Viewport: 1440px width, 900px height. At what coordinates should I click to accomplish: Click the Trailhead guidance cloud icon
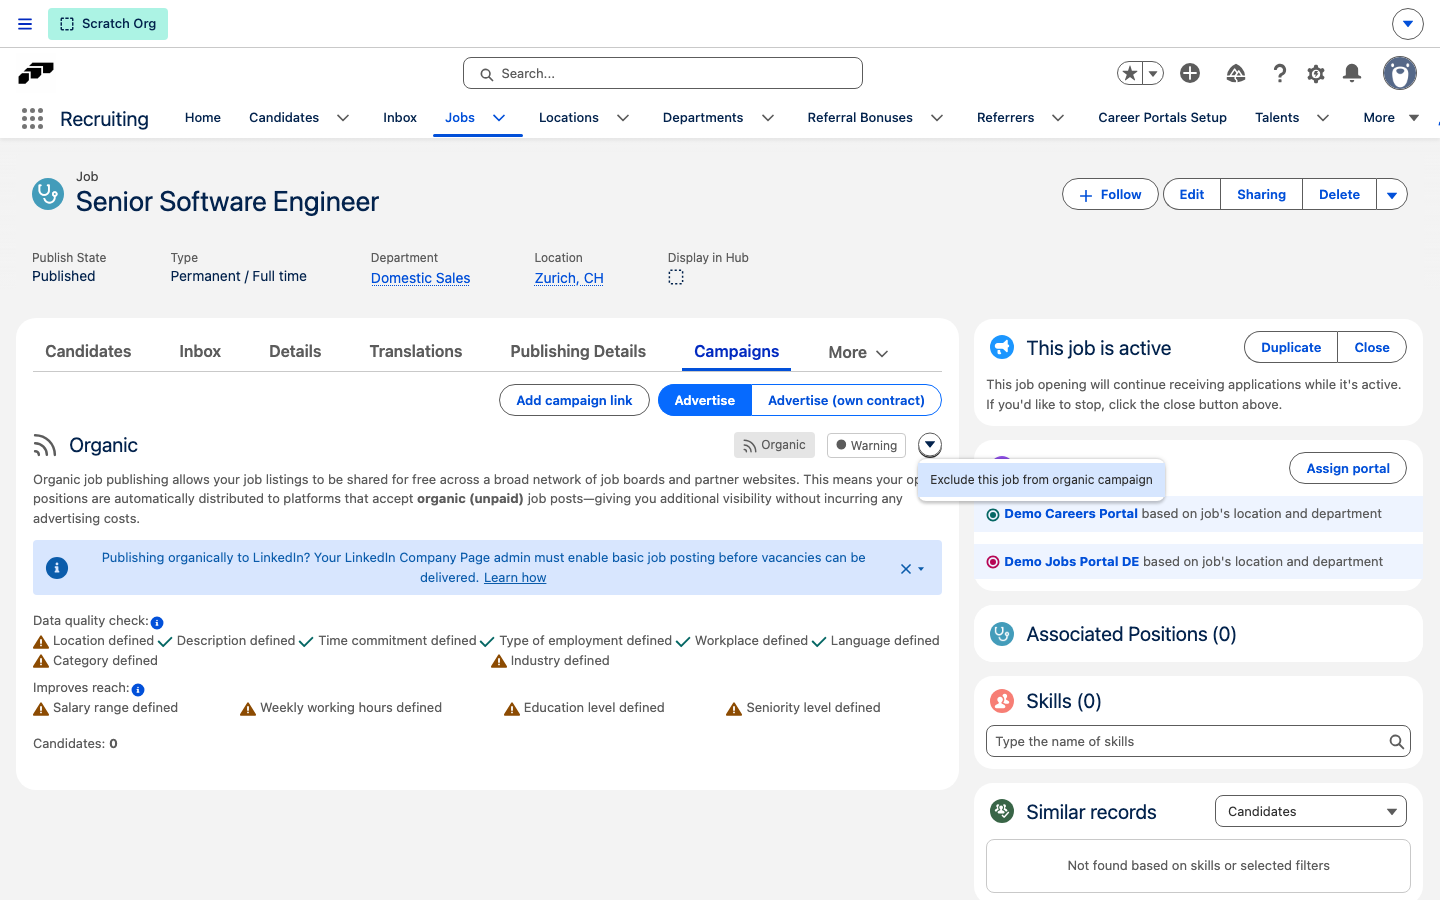coord(1236,73)
